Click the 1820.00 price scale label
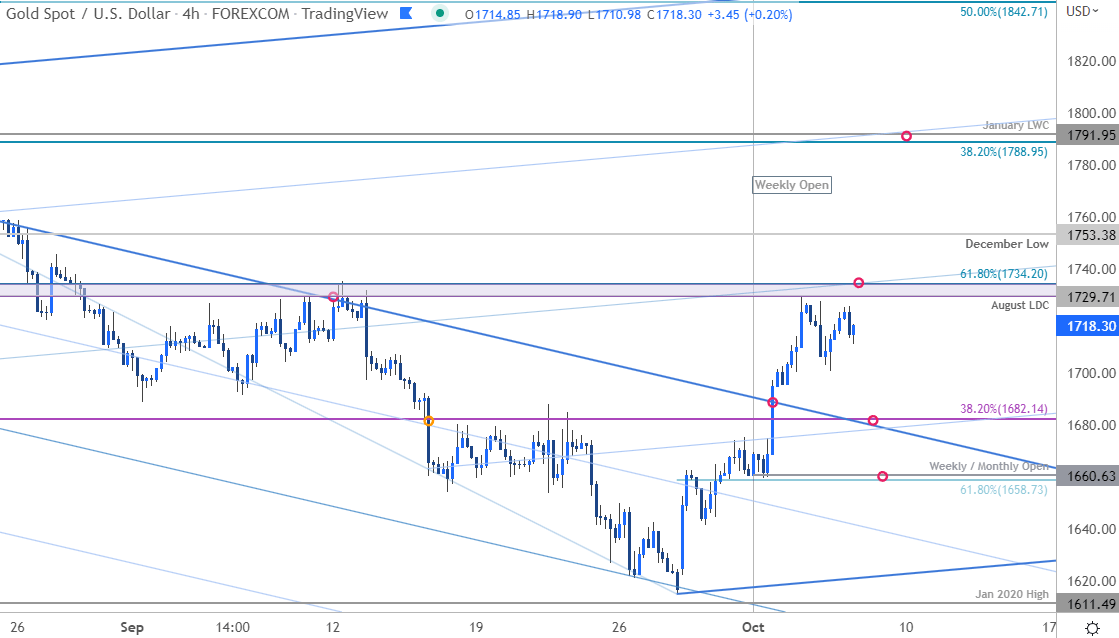Viewport: 1119px width, 638px height. pos(1091,61)
